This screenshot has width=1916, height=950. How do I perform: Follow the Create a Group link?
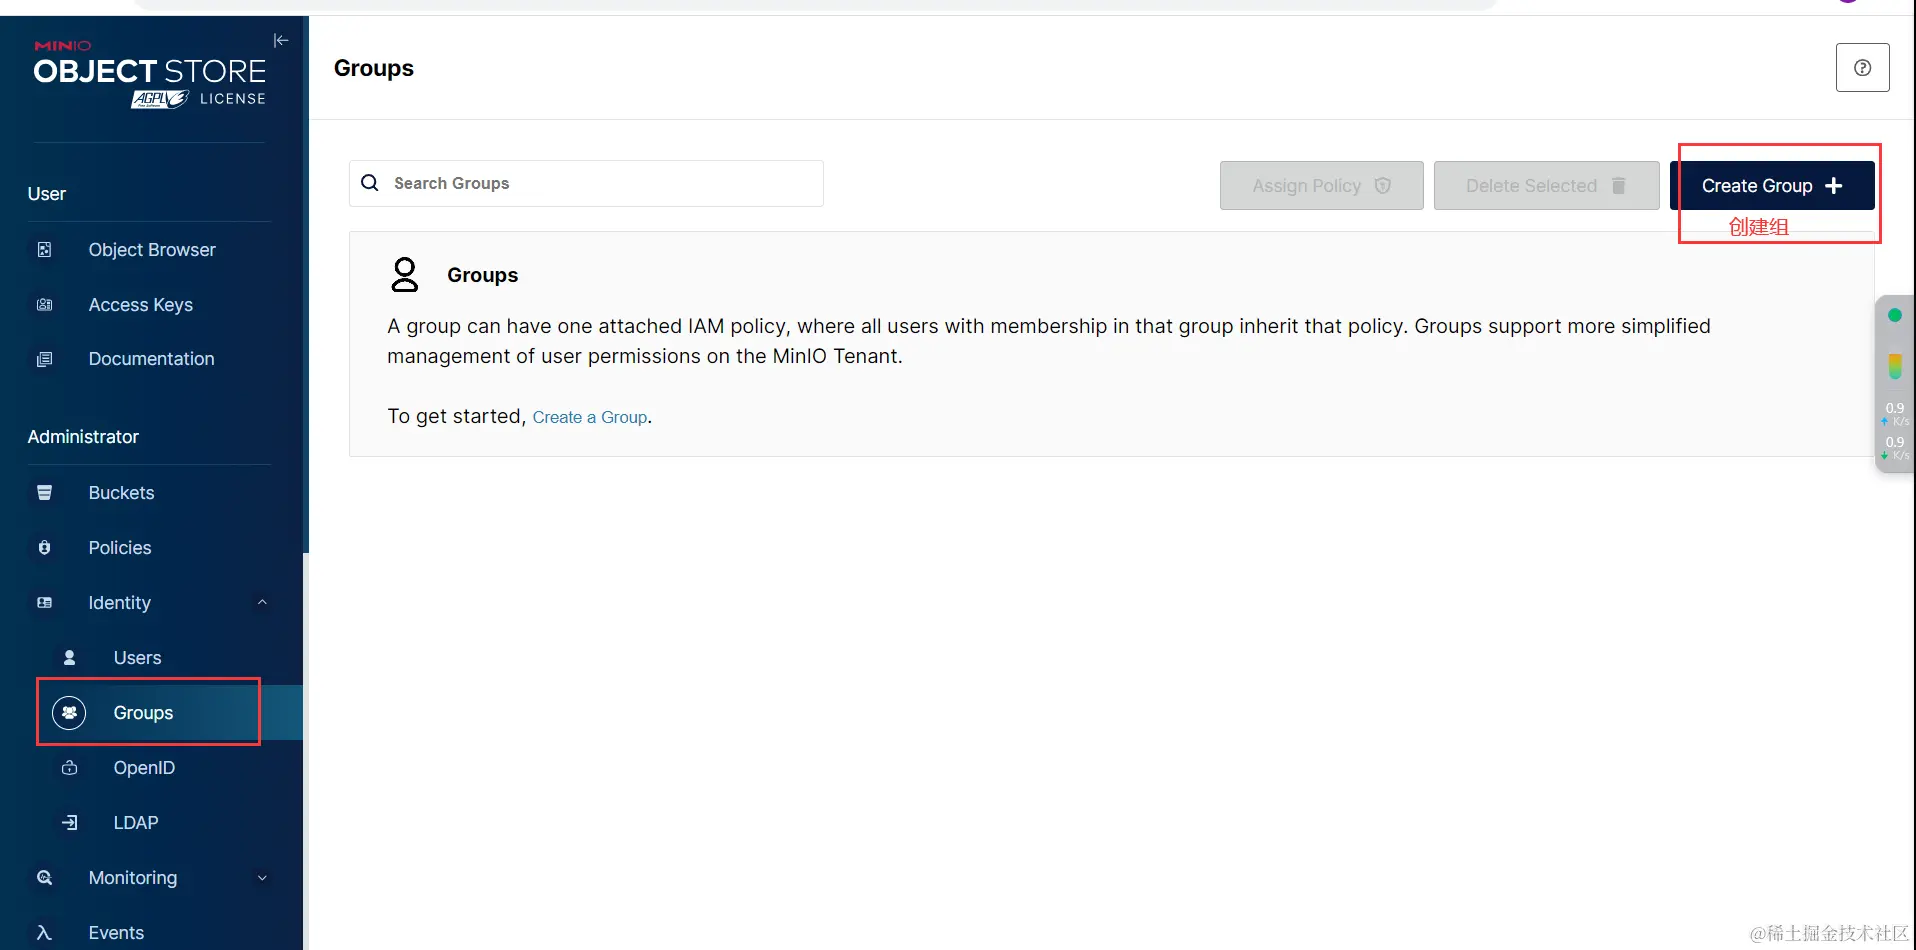[590, 417]
